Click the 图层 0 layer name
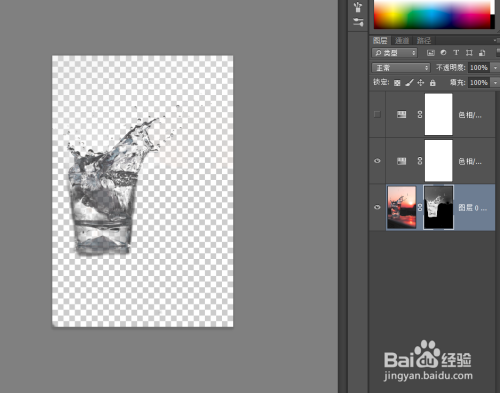Viewport: 500px width, 393px height. [472, 208]
